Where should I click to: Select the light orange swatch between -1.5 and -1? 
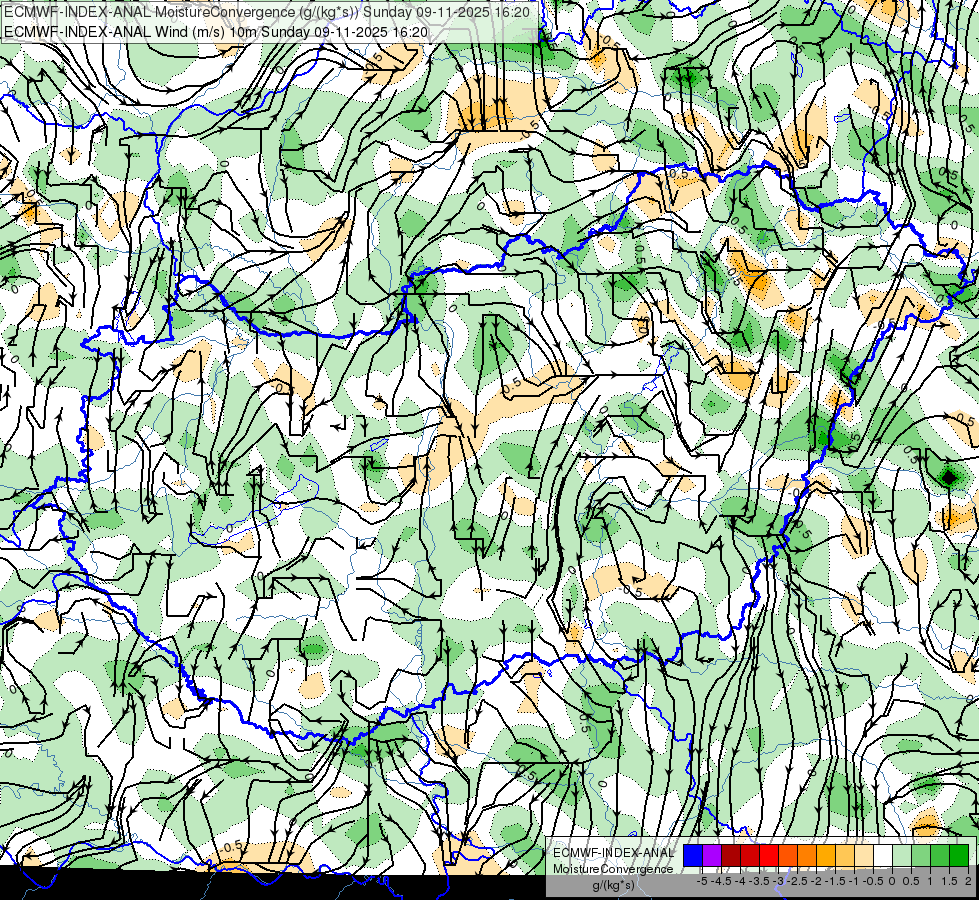845,856
